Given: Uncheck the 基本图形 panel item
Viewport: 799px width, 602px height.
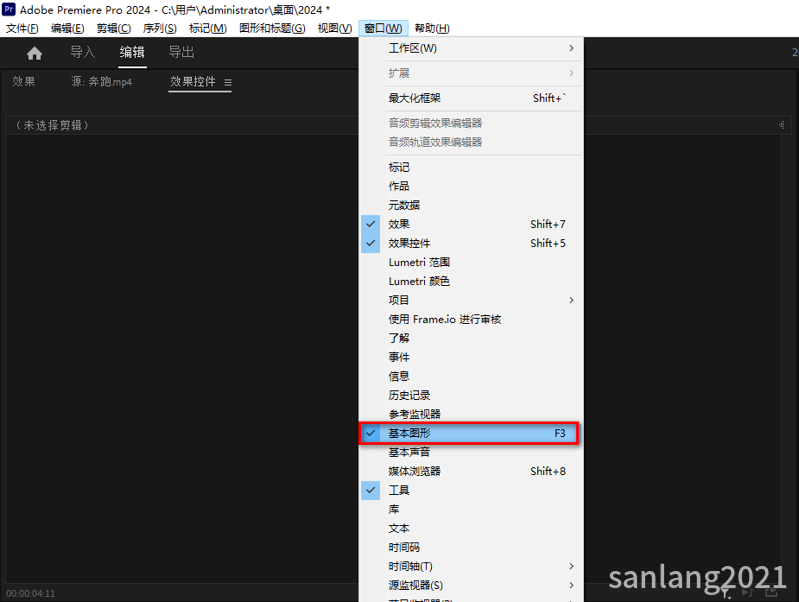Looking at the screenshot, I should coord(469,433).
